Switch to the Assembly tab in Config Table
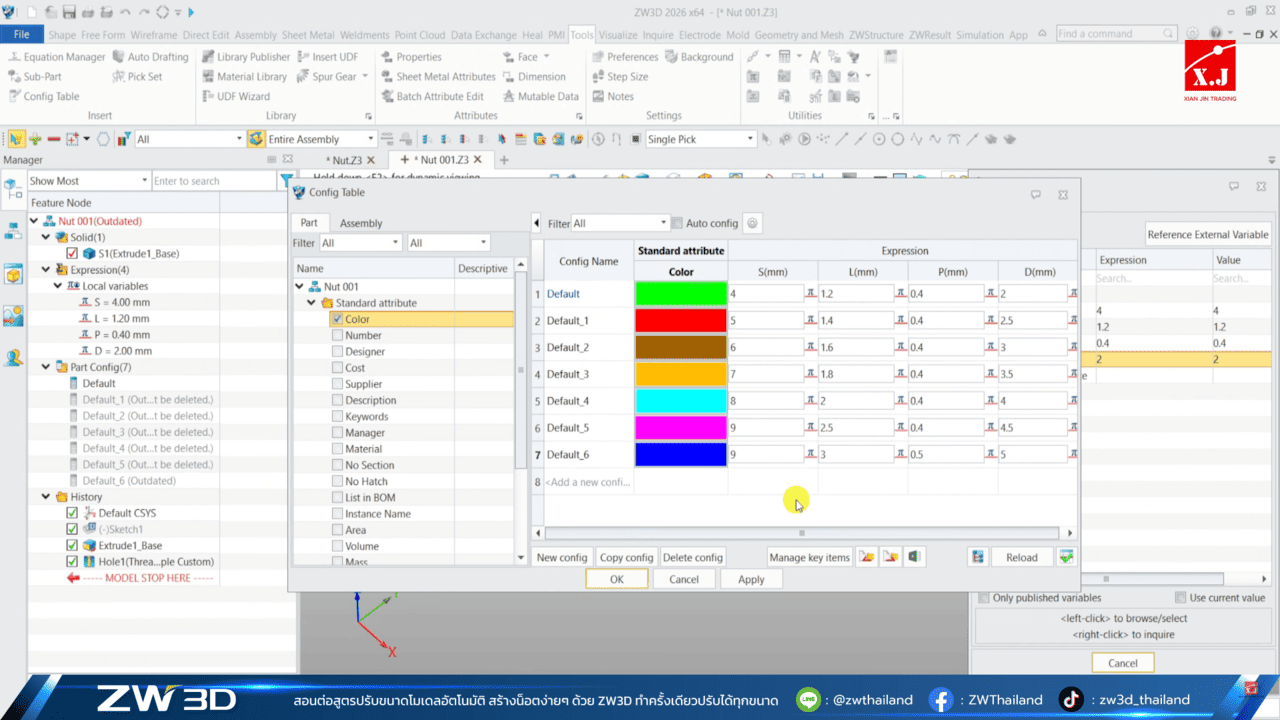Screen dimensions: 1280x720 (361, 223)
